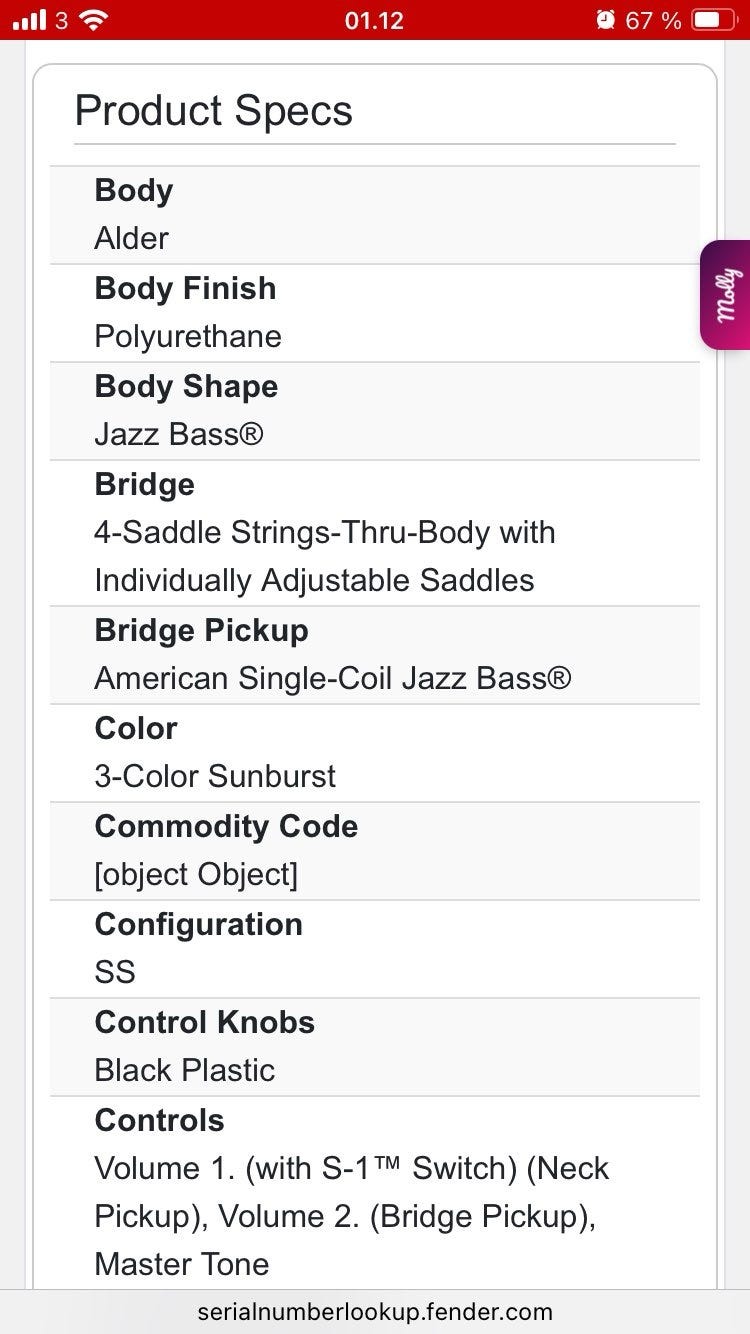Click the Product Specs heading

click(214, 110)
